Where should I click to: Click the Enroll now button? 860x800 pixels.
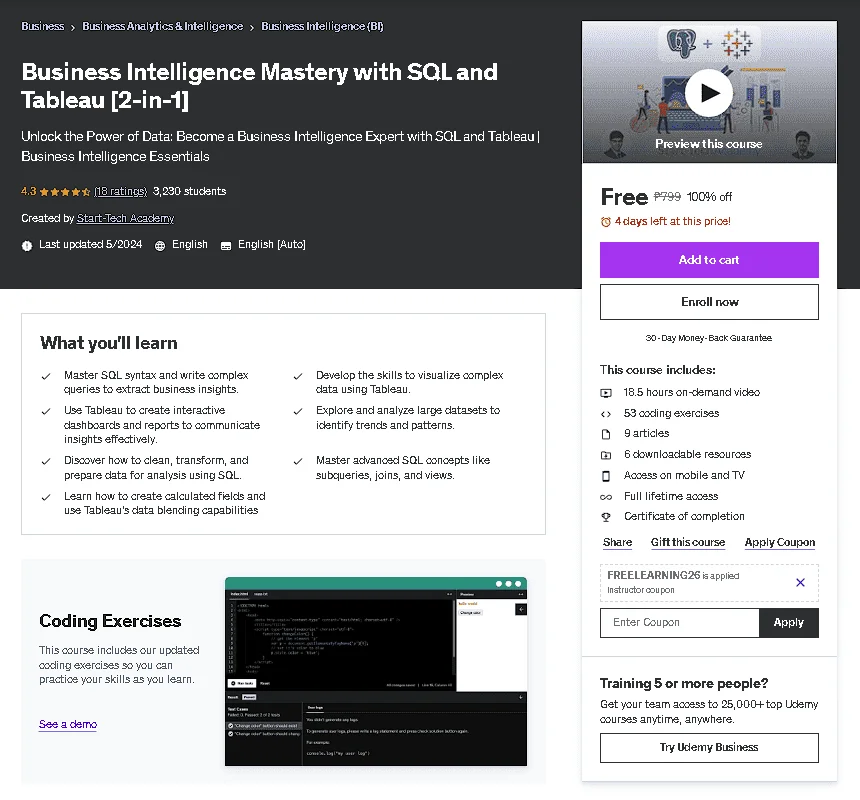(709, 302)
